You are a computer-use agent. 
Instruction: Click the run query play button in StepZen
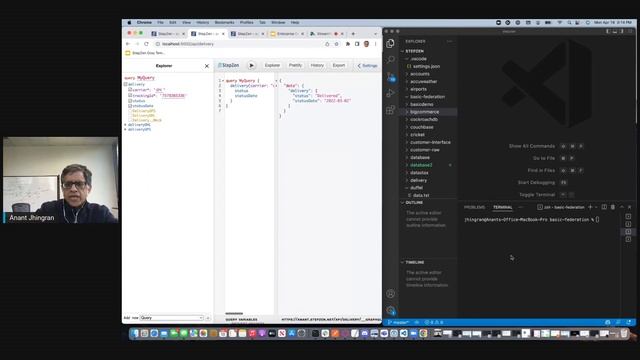click(x=251, y=65)
